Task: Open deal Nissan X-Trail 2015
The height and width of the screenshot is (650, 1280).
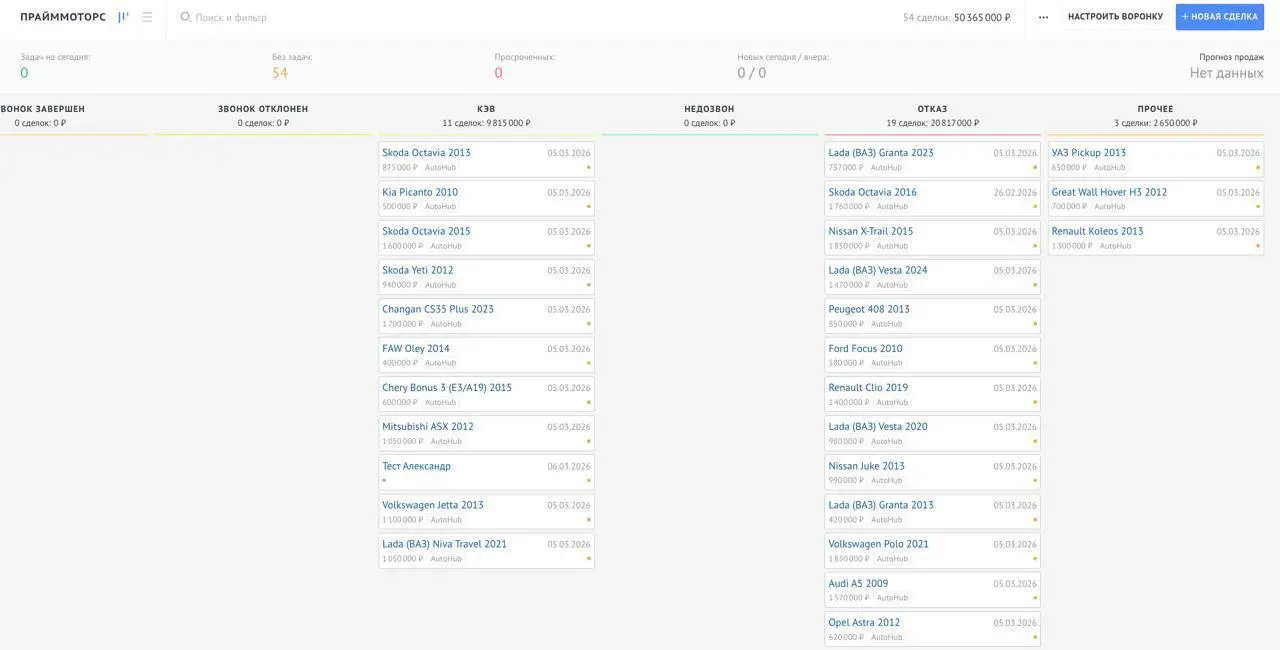Action: [x=871, y=231]
